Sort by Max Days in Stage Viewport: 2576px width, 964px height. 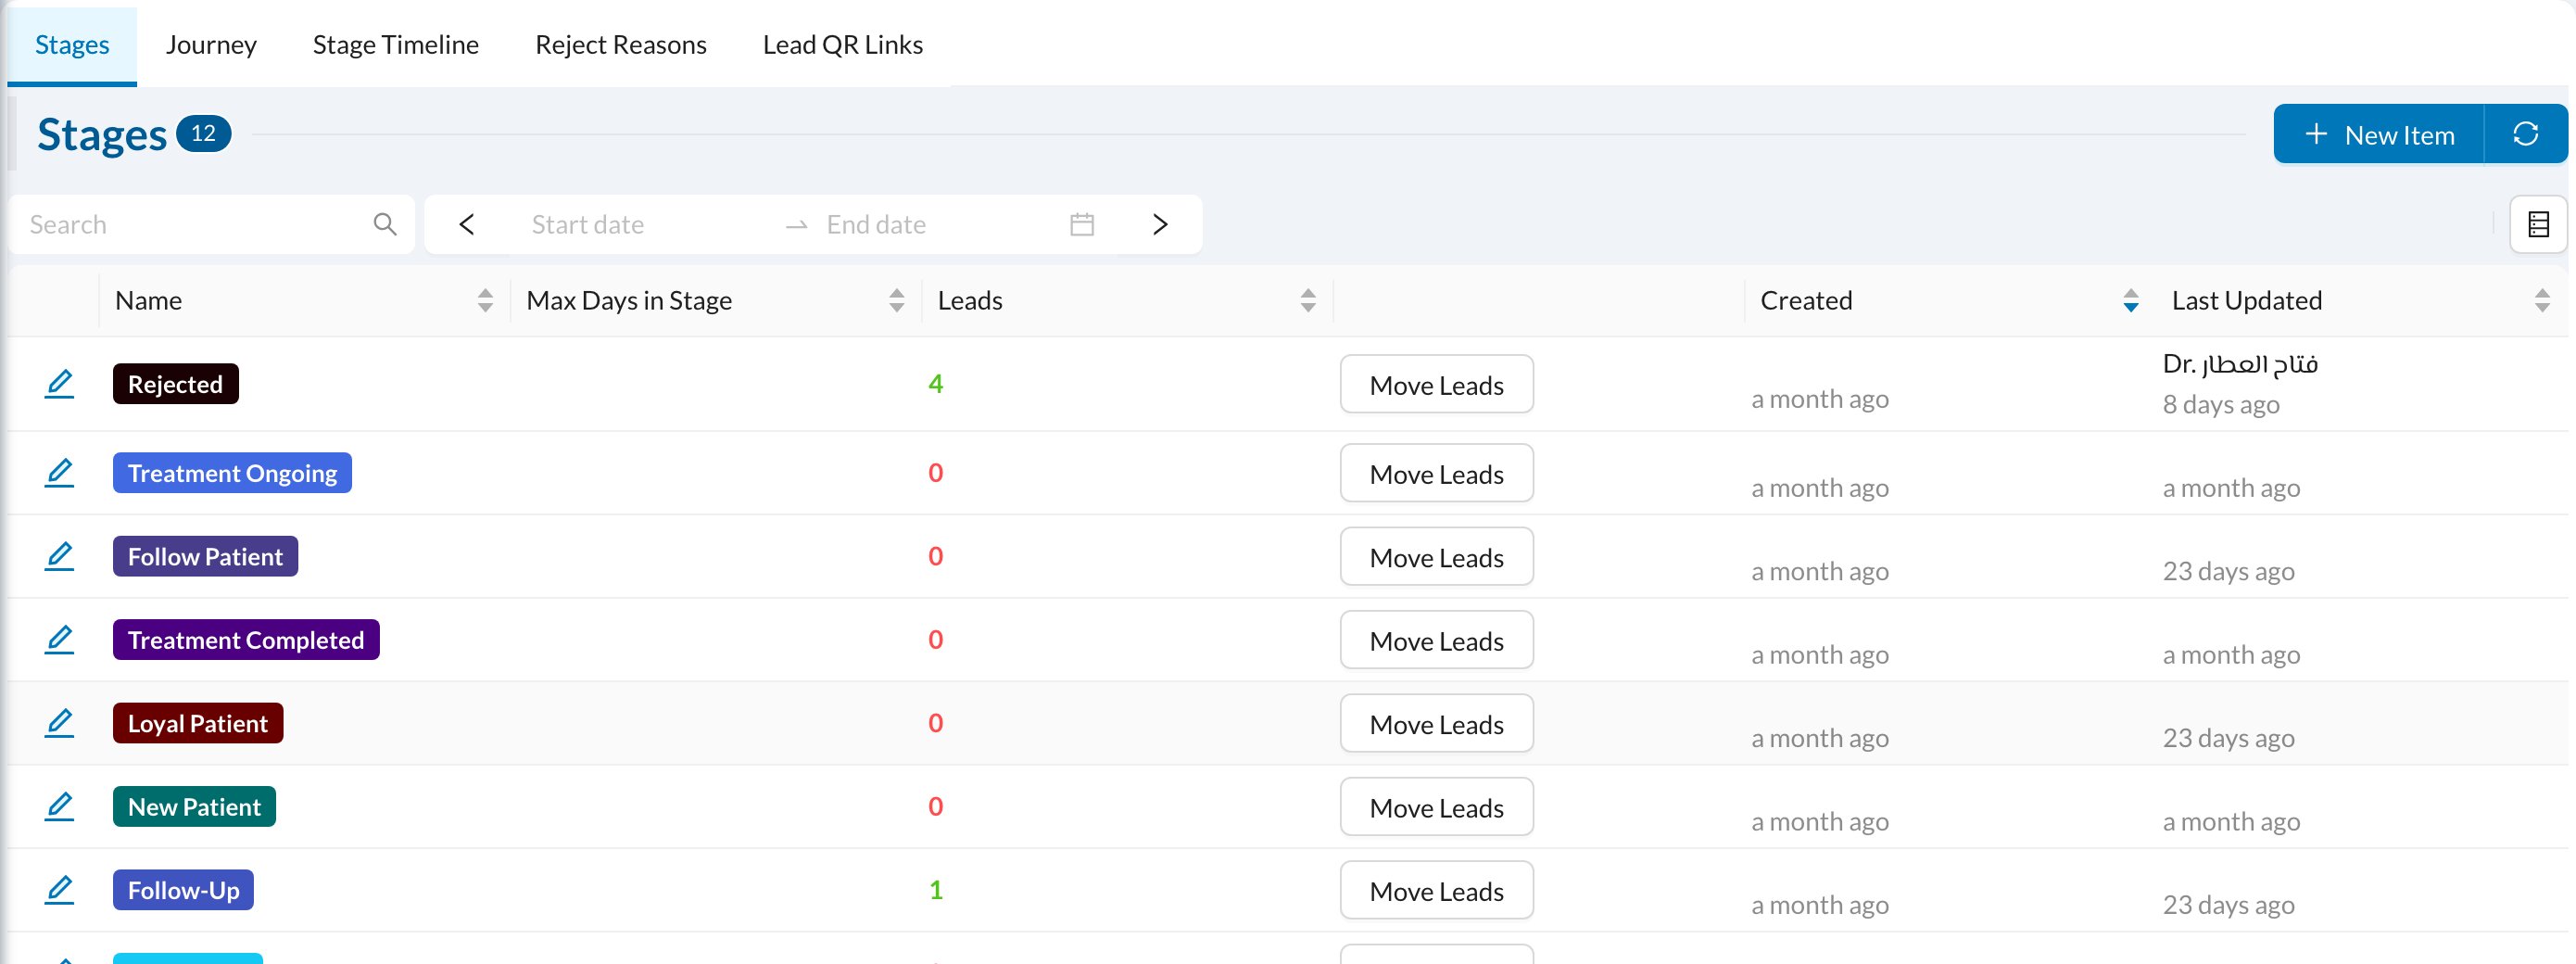(896, 300)
